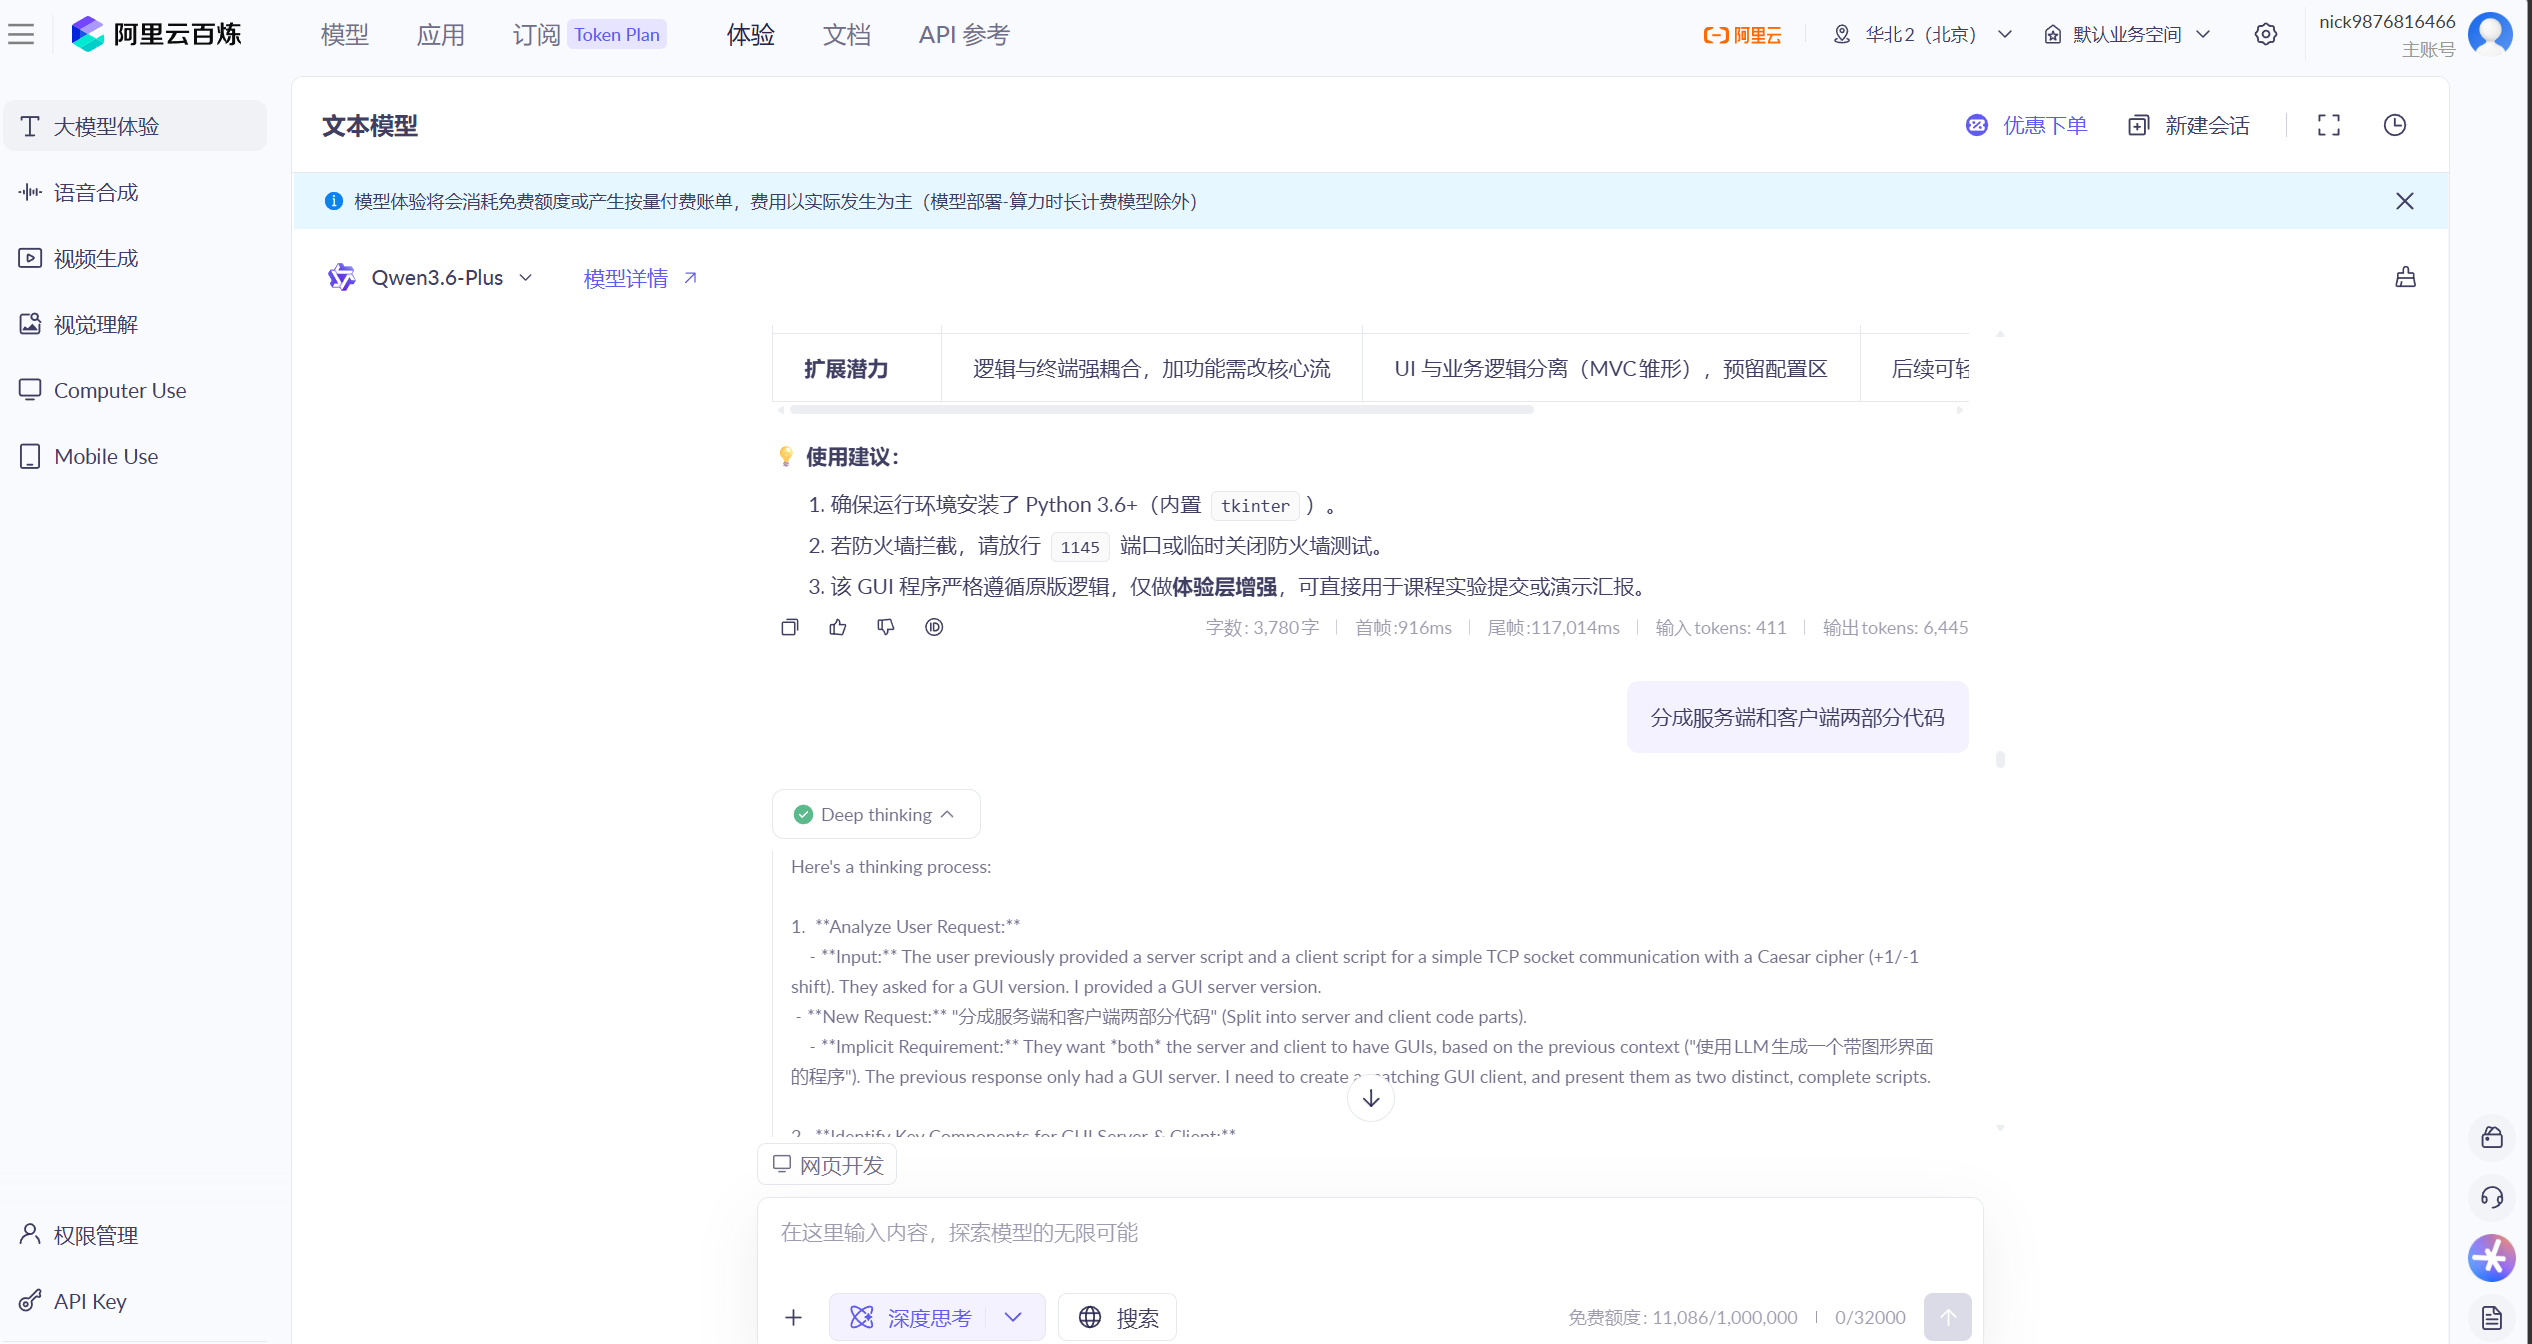This screenshot has width=2532, height=1344.
Task: Click the 新建会话 new conversation button
Action: pos(2190,125)
